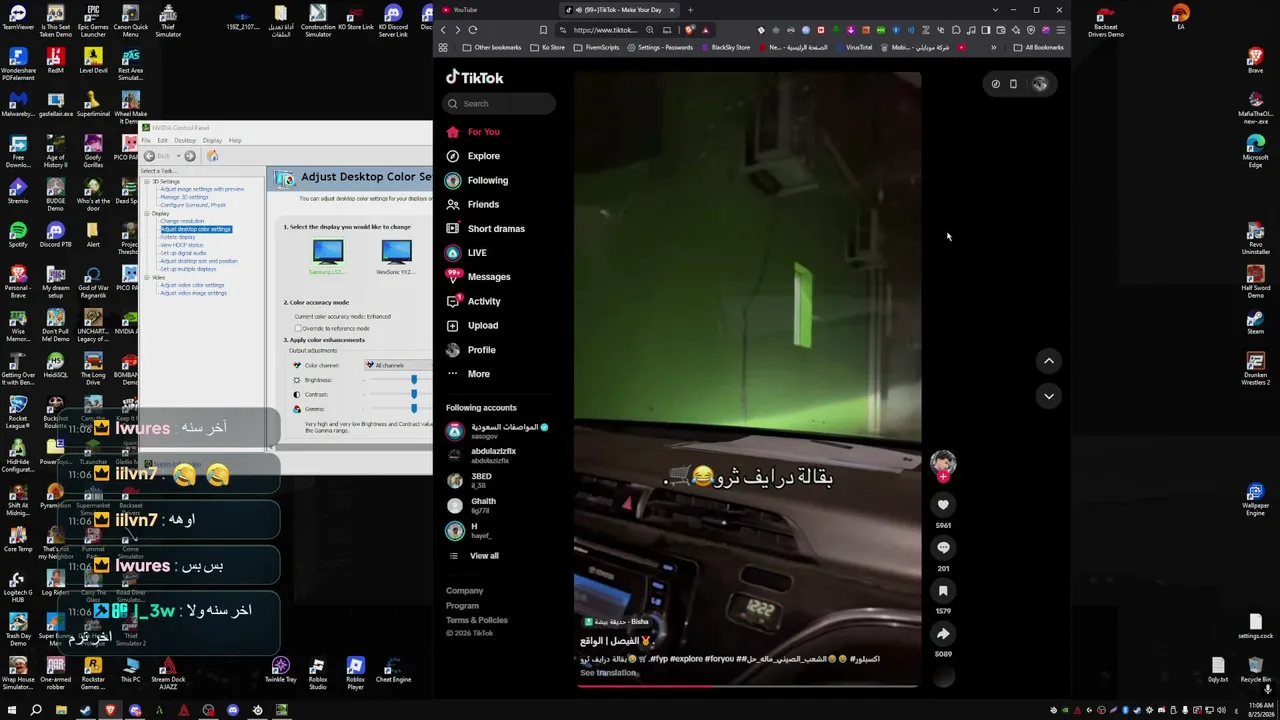The height and width of the screenshot is (720, 1280).
Task: Enable Override to reference mode checkbox
Action: tap(298, 328)
